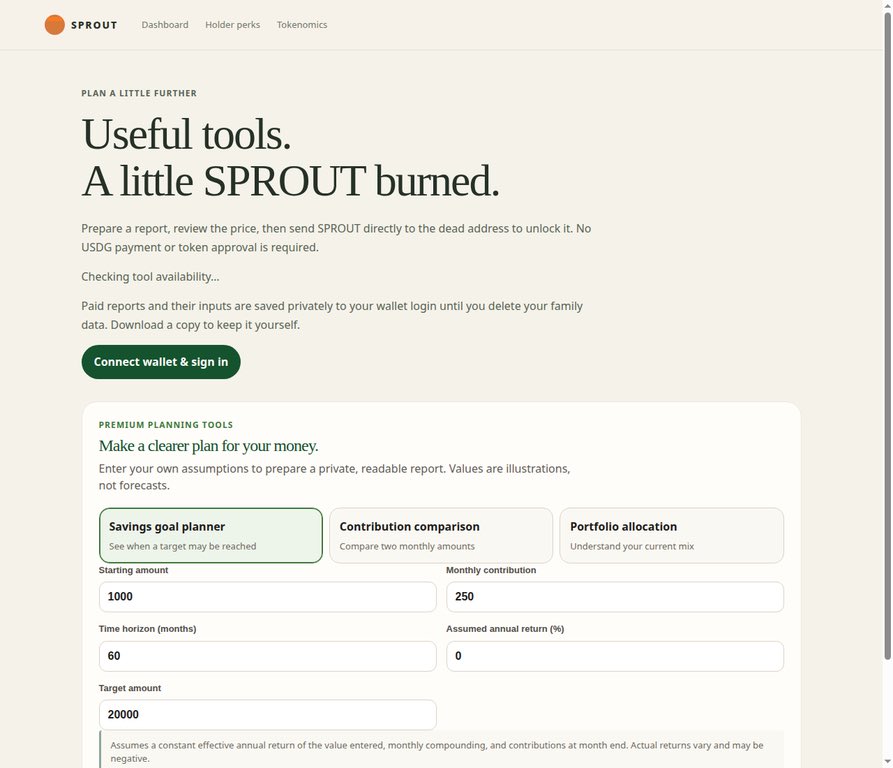Click Connect wallet & sign in button
Screen dimensions: 893x768
pyautogui.click(x=161, y=362)
